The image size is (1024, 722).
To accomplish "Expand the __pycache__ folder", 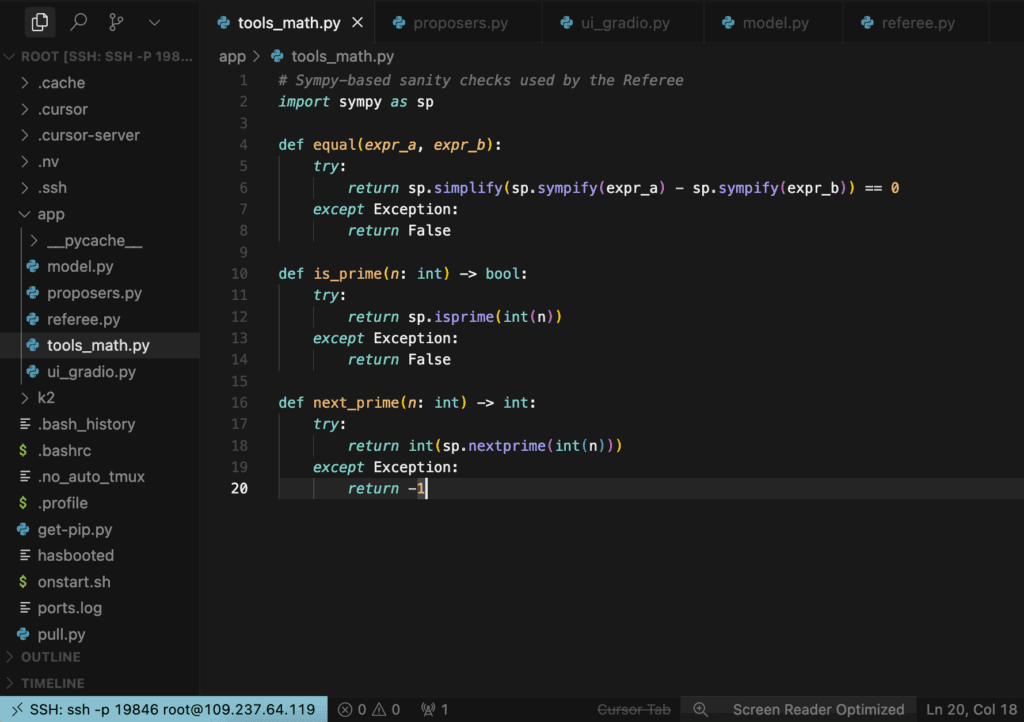I will click(94, 240).
